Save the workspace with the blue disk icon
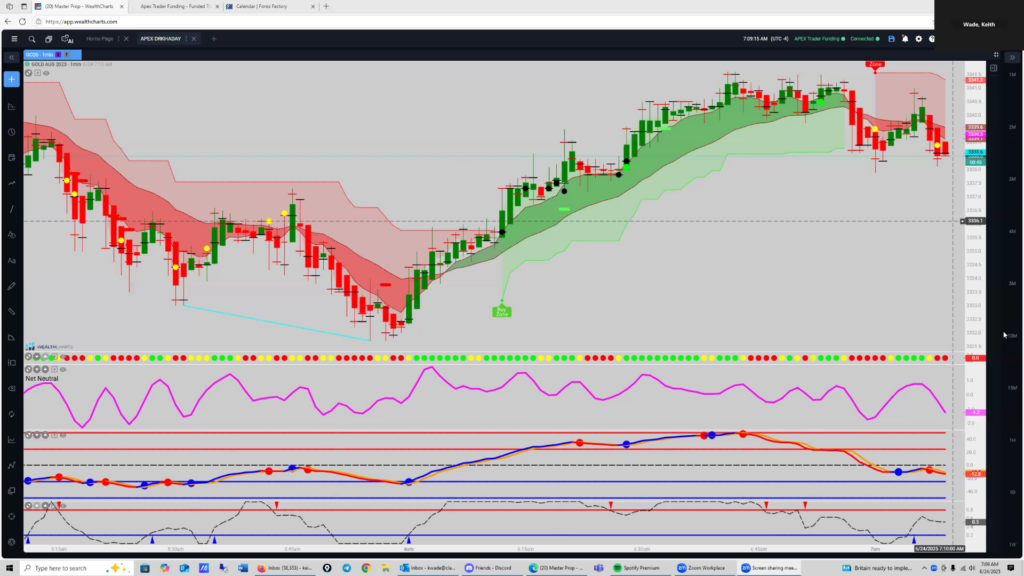This screenshot has width=1024, height=576. point(891,39)
